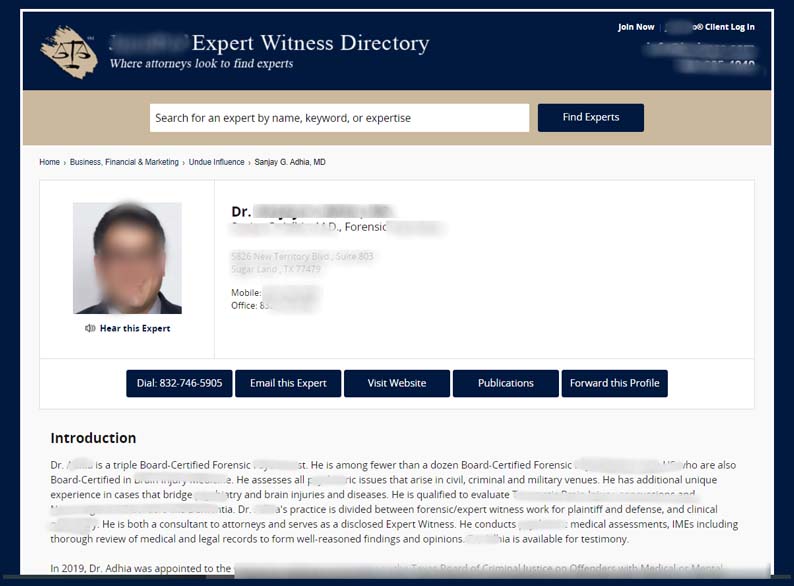Click the Office phone label
Viewport: 794px width, 586px height.
click(x=244, y=306)
